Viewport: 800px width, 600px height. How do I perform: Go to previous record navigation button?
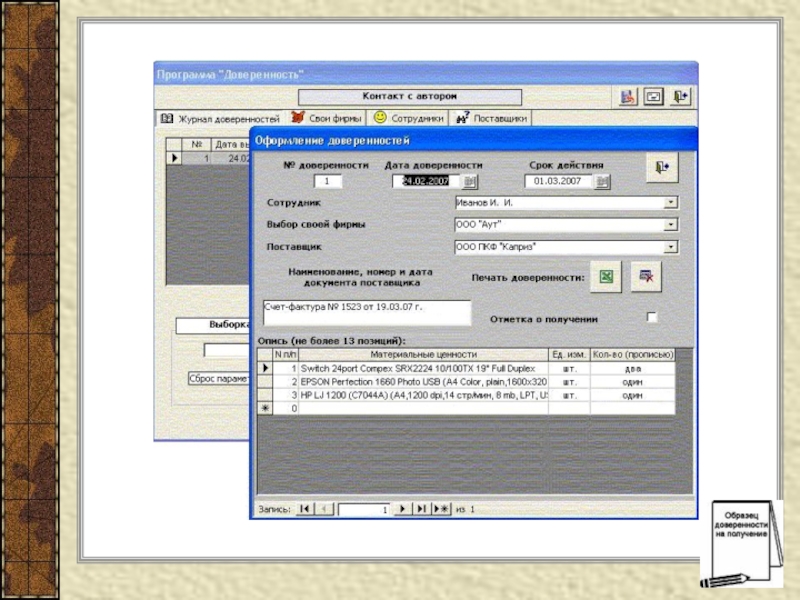pyautogui.click(x=324, y=509)
